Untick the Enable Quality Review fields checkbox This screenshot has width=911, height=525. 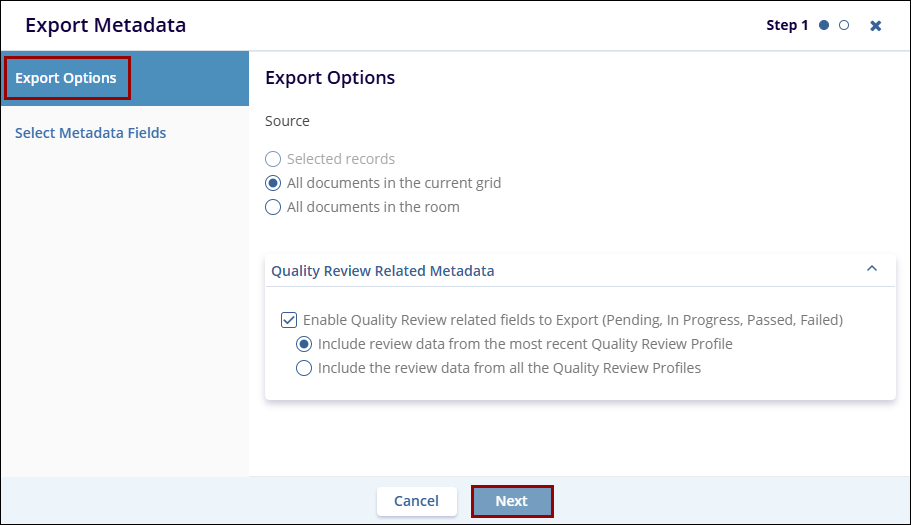coord(289,320)
